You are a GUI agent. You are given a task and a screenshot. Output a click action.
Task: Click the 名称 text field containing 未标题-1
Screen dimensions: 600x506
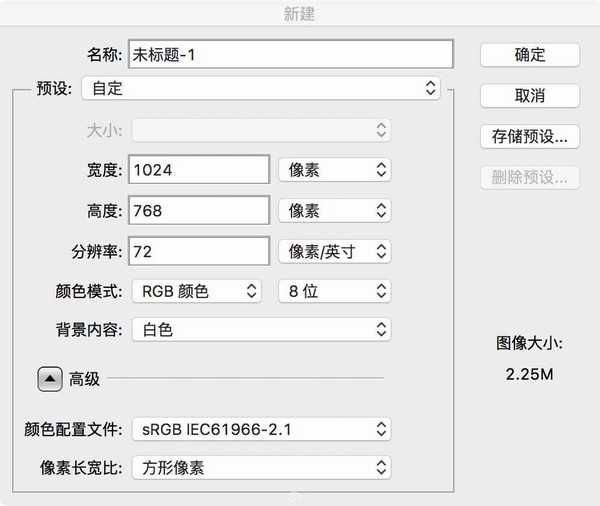291,54
